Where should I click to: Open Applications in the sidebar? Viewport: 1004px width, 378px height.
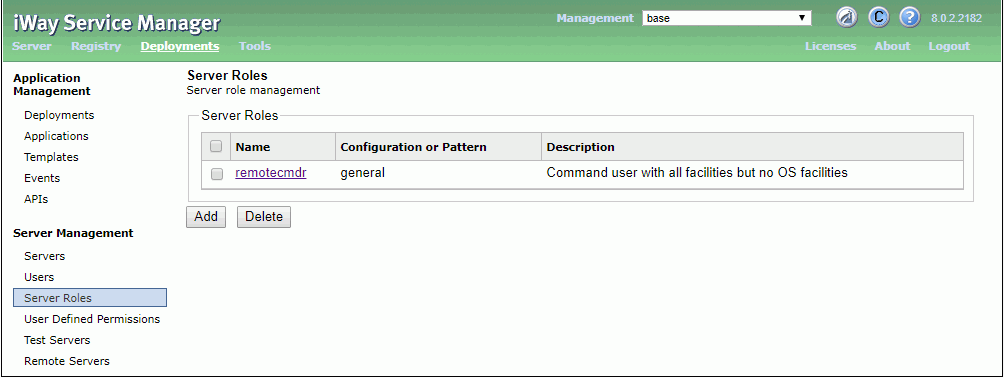click(x=56, y=136)
